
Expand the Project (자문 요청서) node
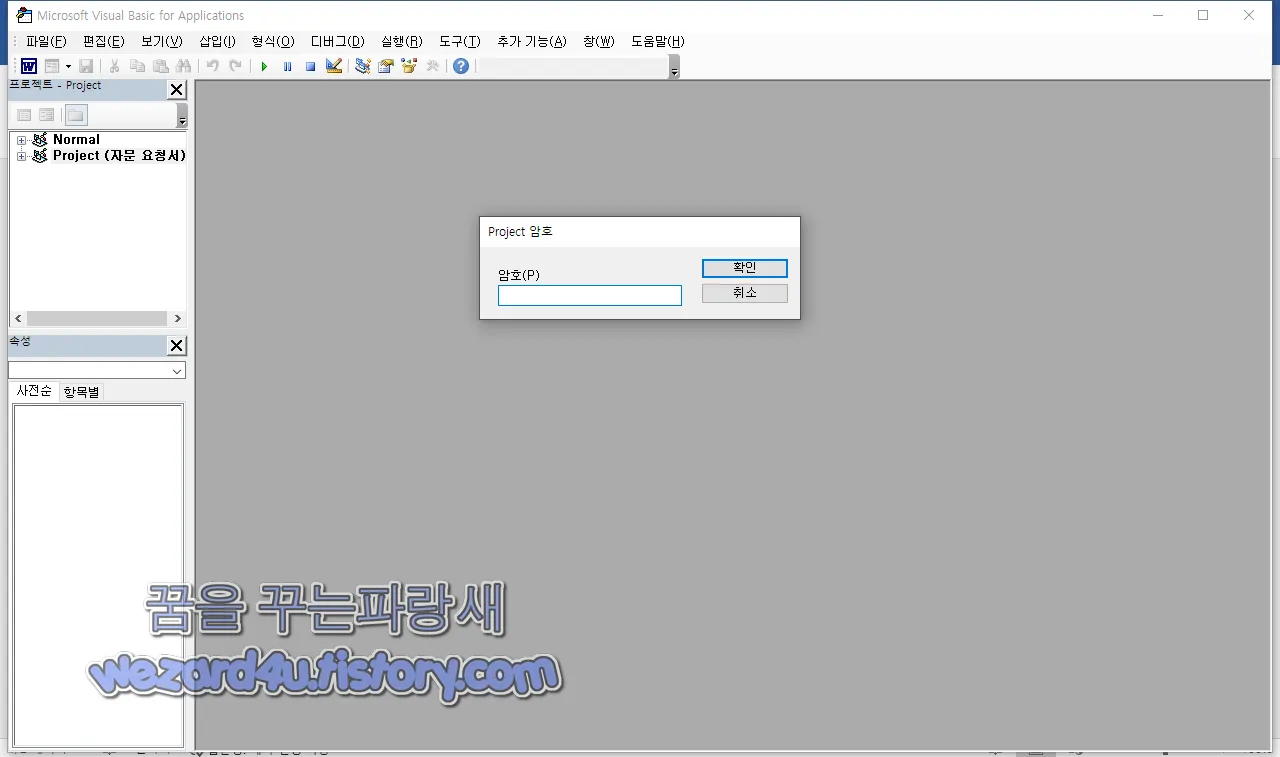(21, 156)
